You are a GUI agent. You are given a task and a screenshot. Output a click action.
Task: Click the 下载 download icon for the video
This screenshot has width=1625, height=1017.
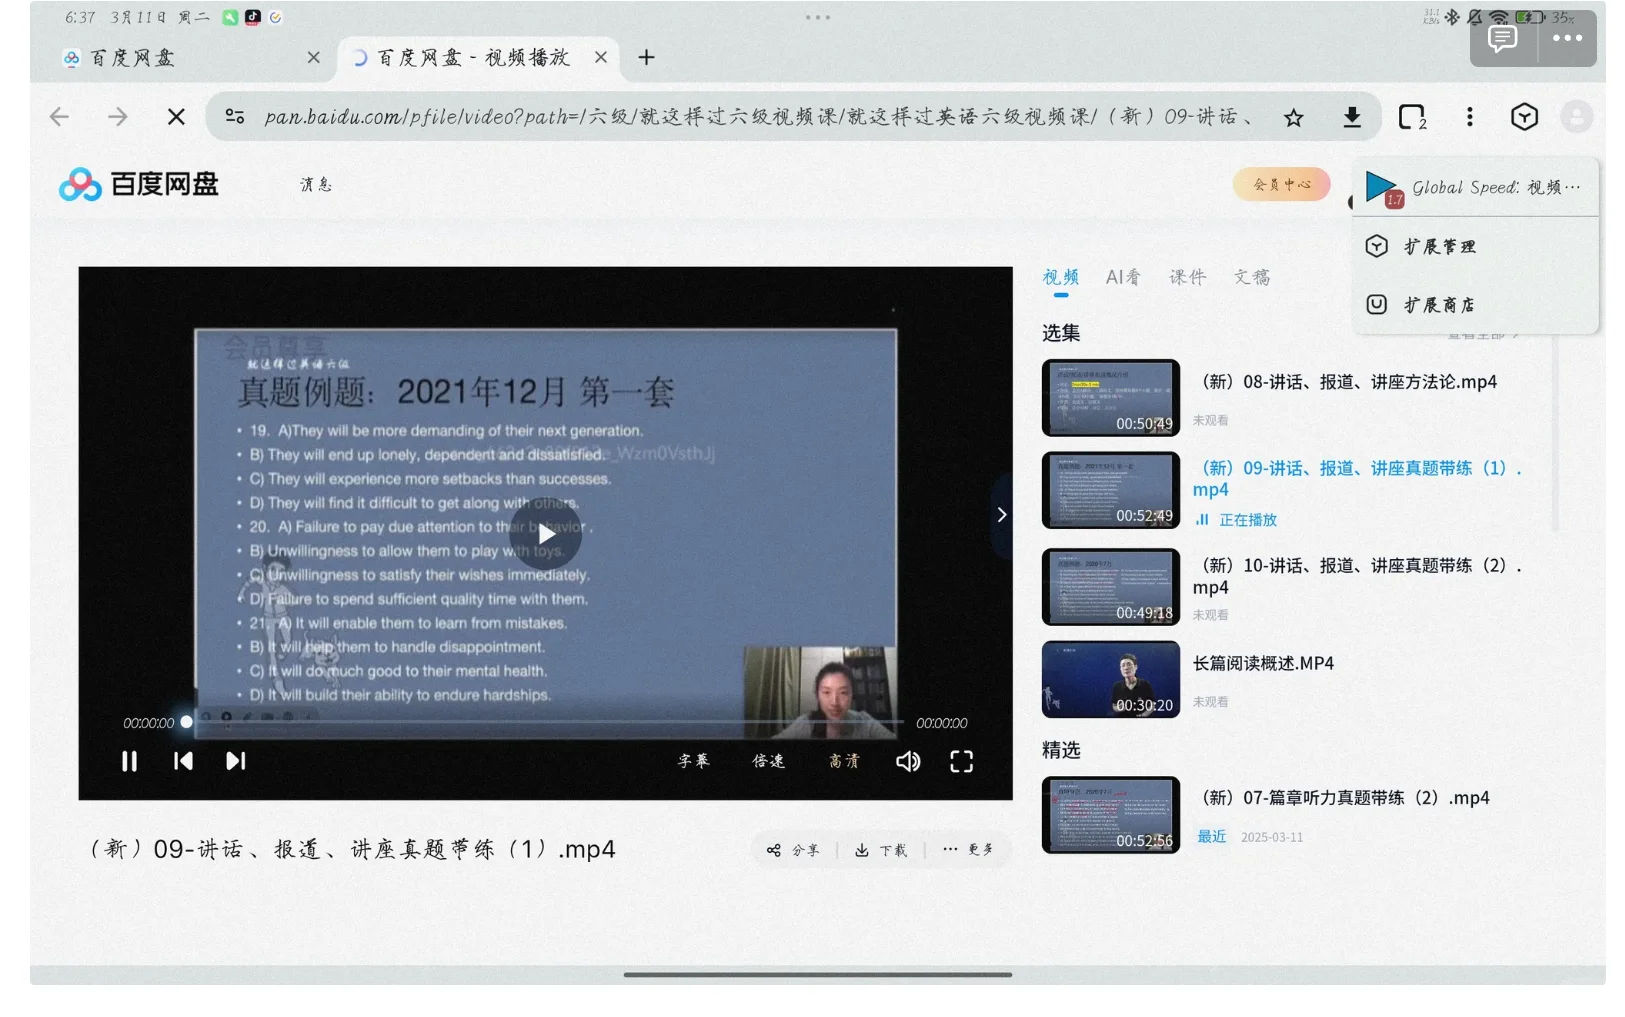point(880,849)
